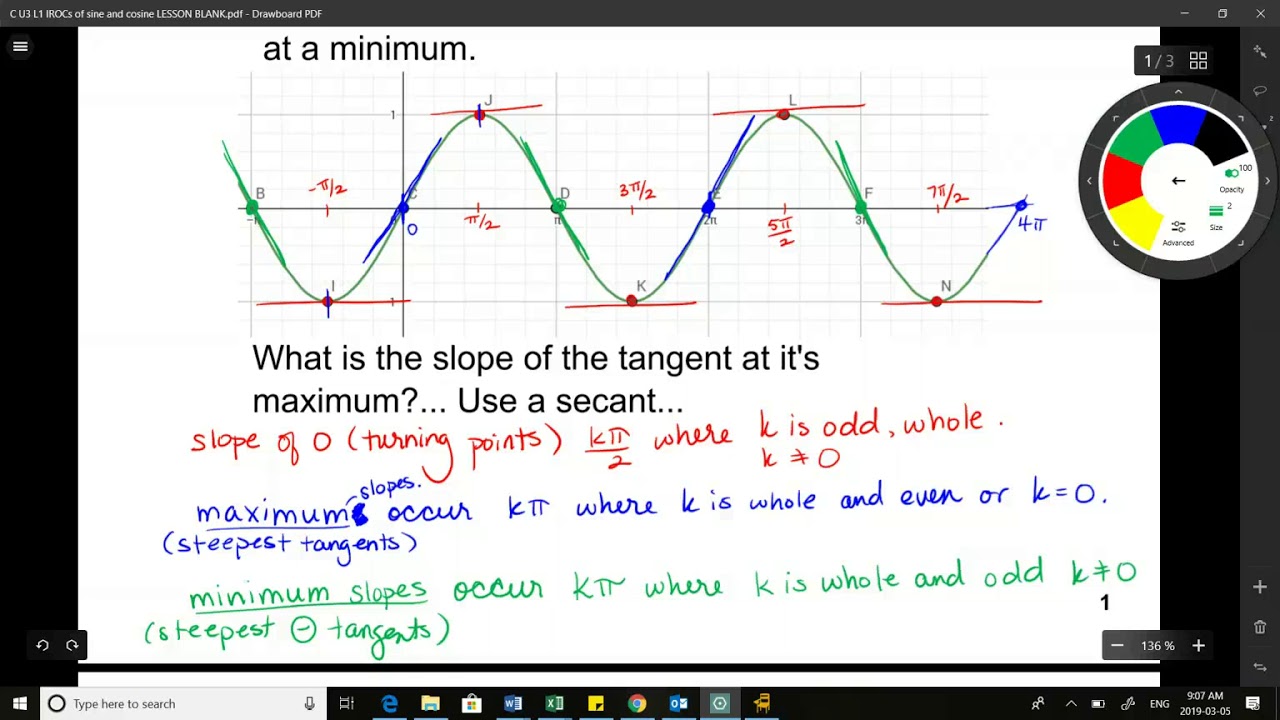Click the battery icon in system tray
Image resolution: width=1280 pixels, height=720 pixels.
[1098, 703]
